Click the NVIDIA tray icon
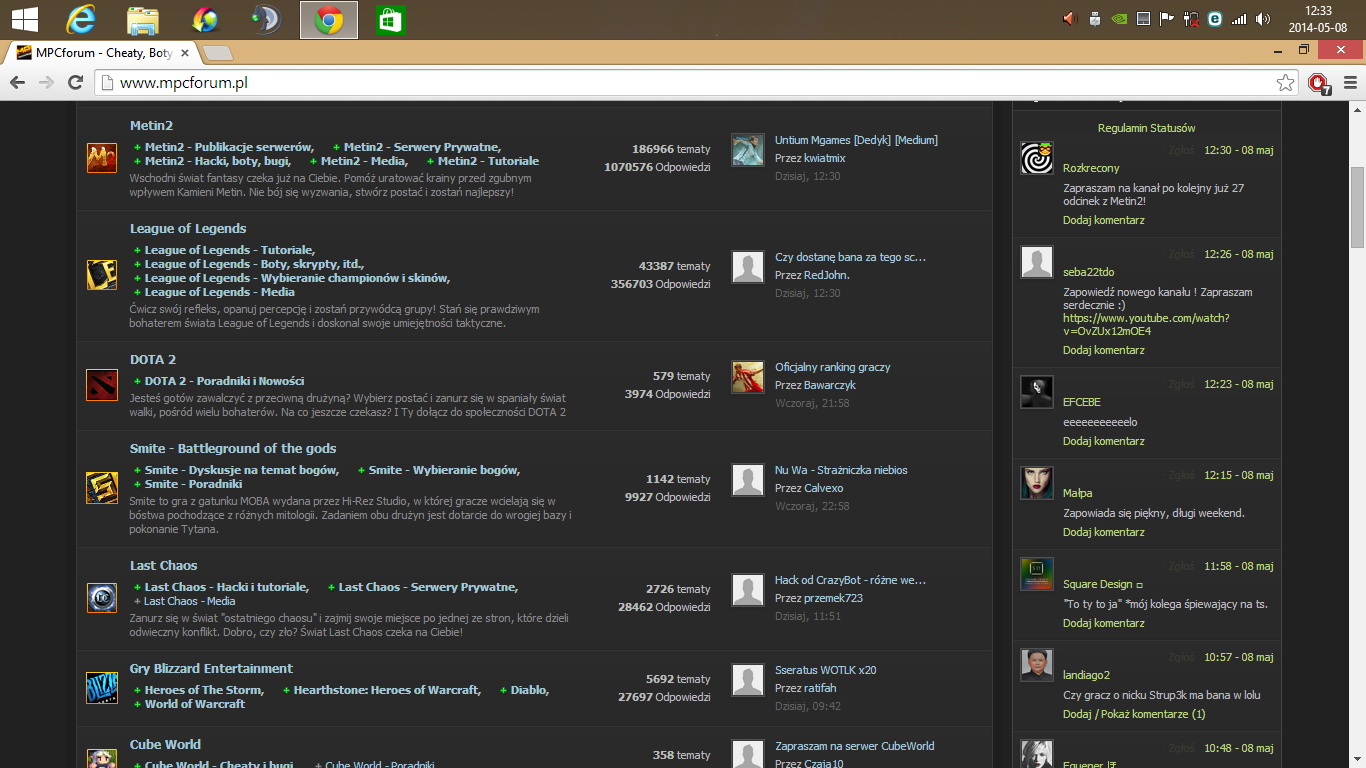The height and width of the screenshot is (768, 1366). 1119,19
